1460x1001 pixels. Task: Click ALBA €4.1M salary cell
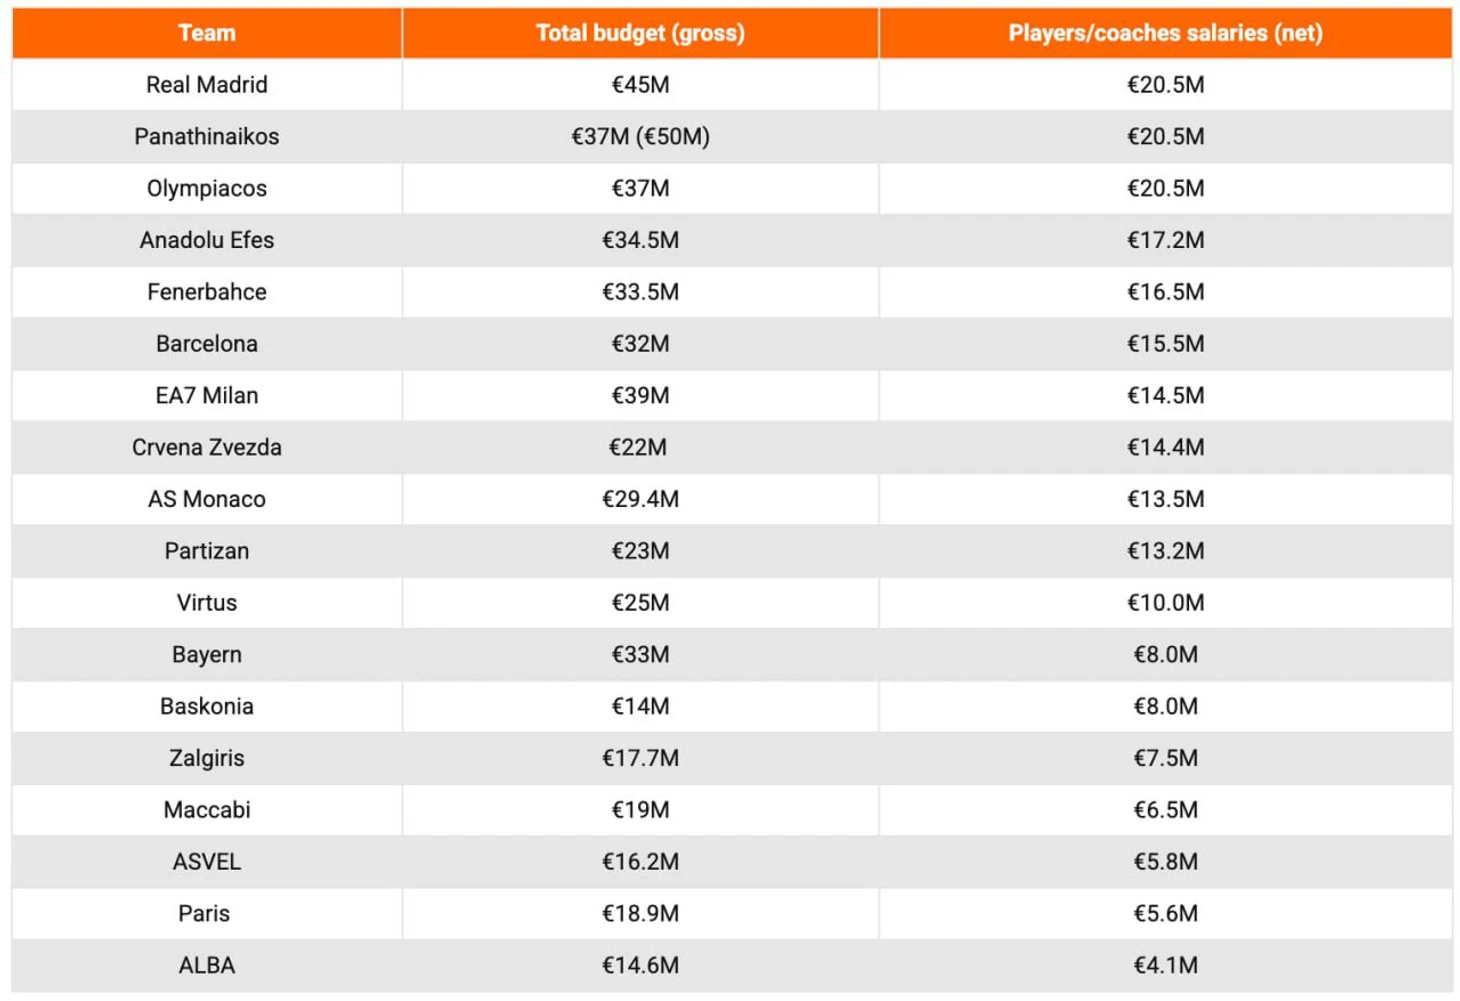pos(1165,966)
